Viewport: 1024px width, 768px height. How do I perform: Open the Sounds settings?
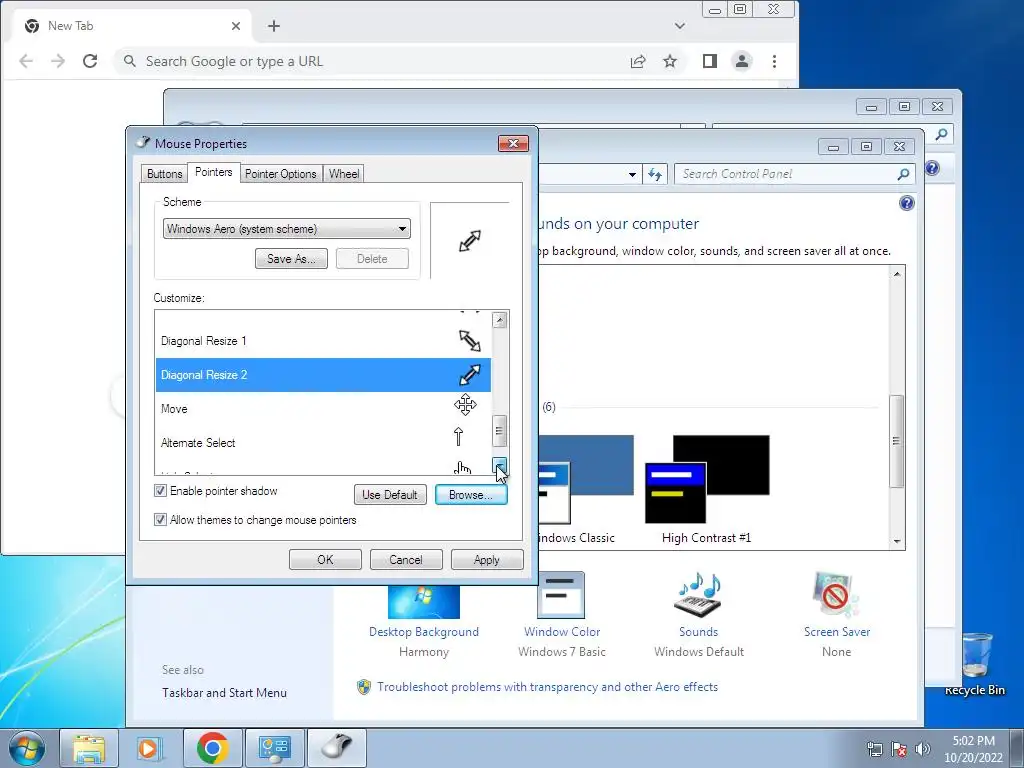[x=698, y=632]
